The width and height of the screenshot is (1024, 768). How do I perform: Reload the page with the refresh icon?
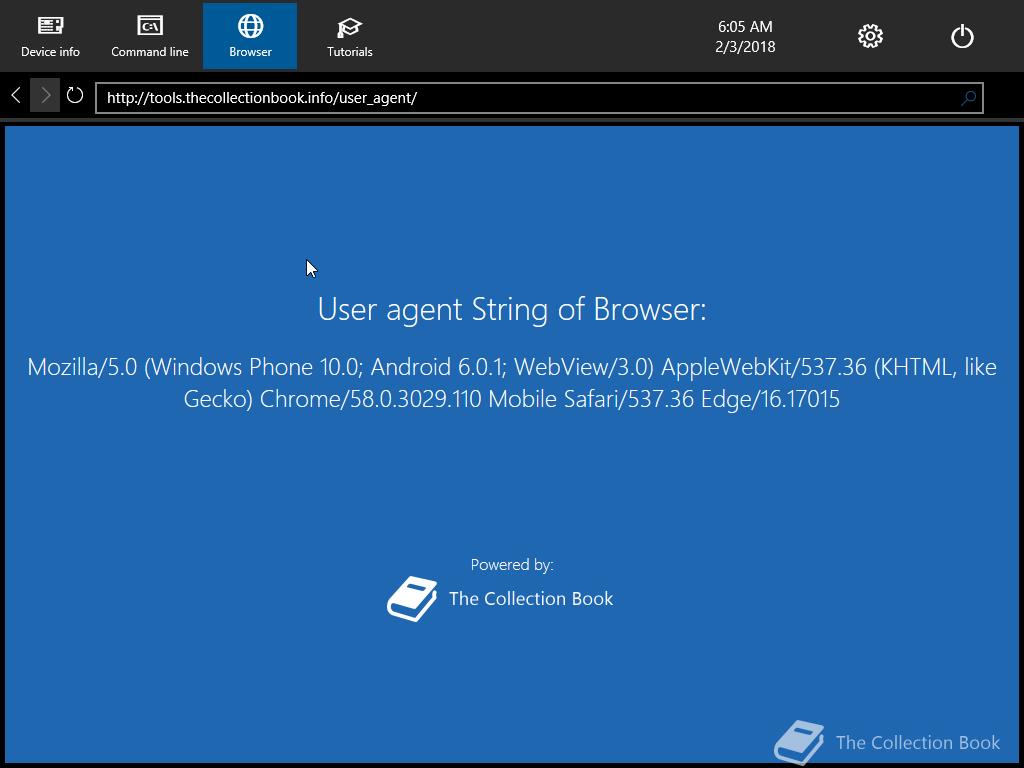(75, 95)
